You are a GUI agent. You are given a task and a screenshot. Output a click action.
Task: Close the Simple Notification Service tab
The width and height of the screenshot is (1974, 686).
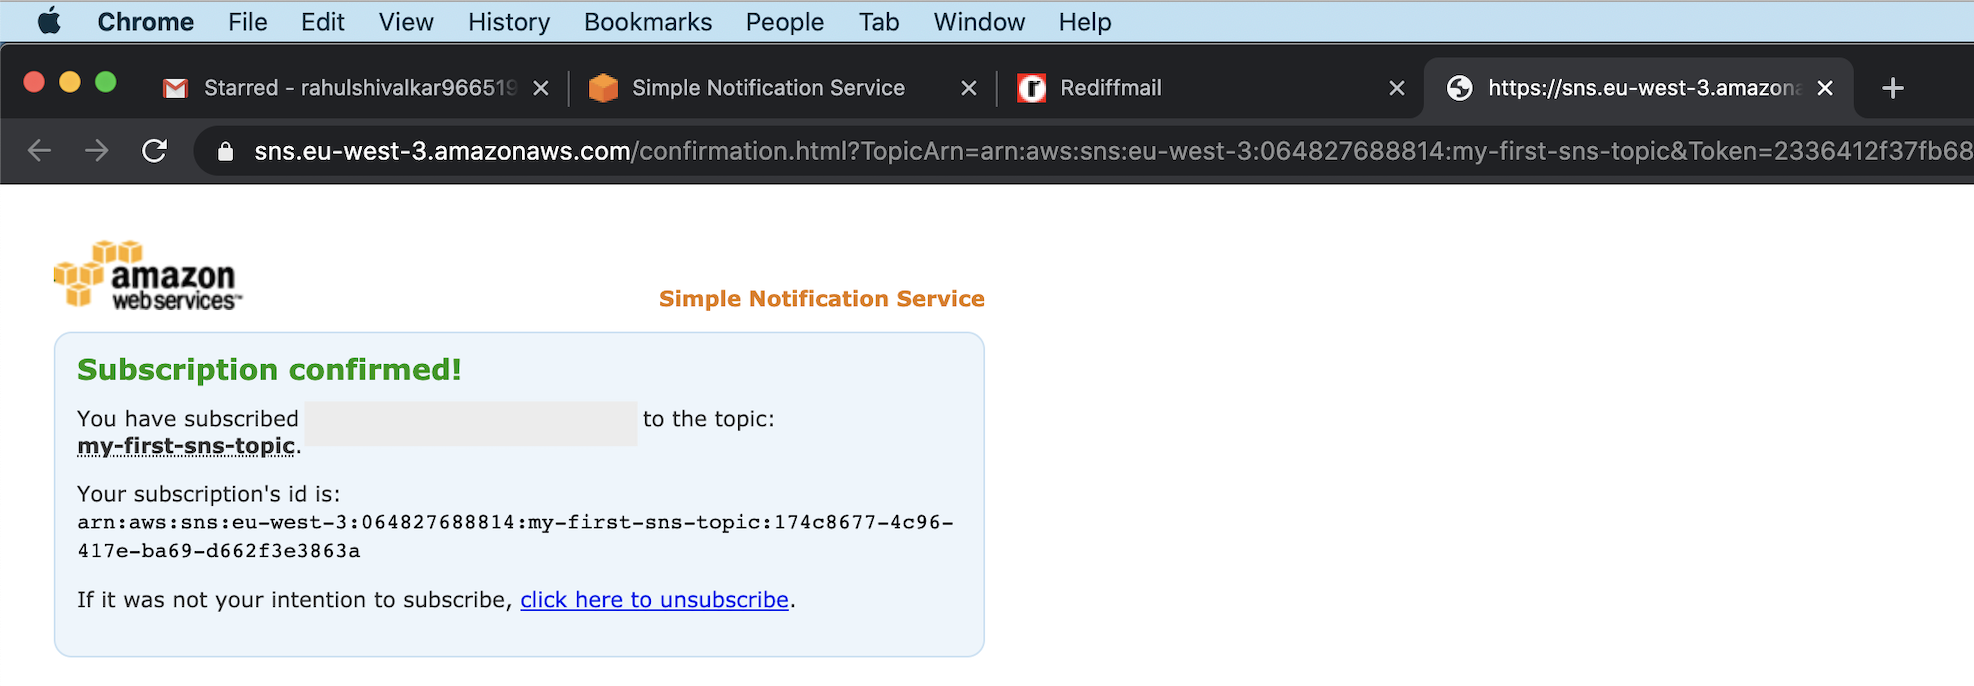click(x=968, y=88)
